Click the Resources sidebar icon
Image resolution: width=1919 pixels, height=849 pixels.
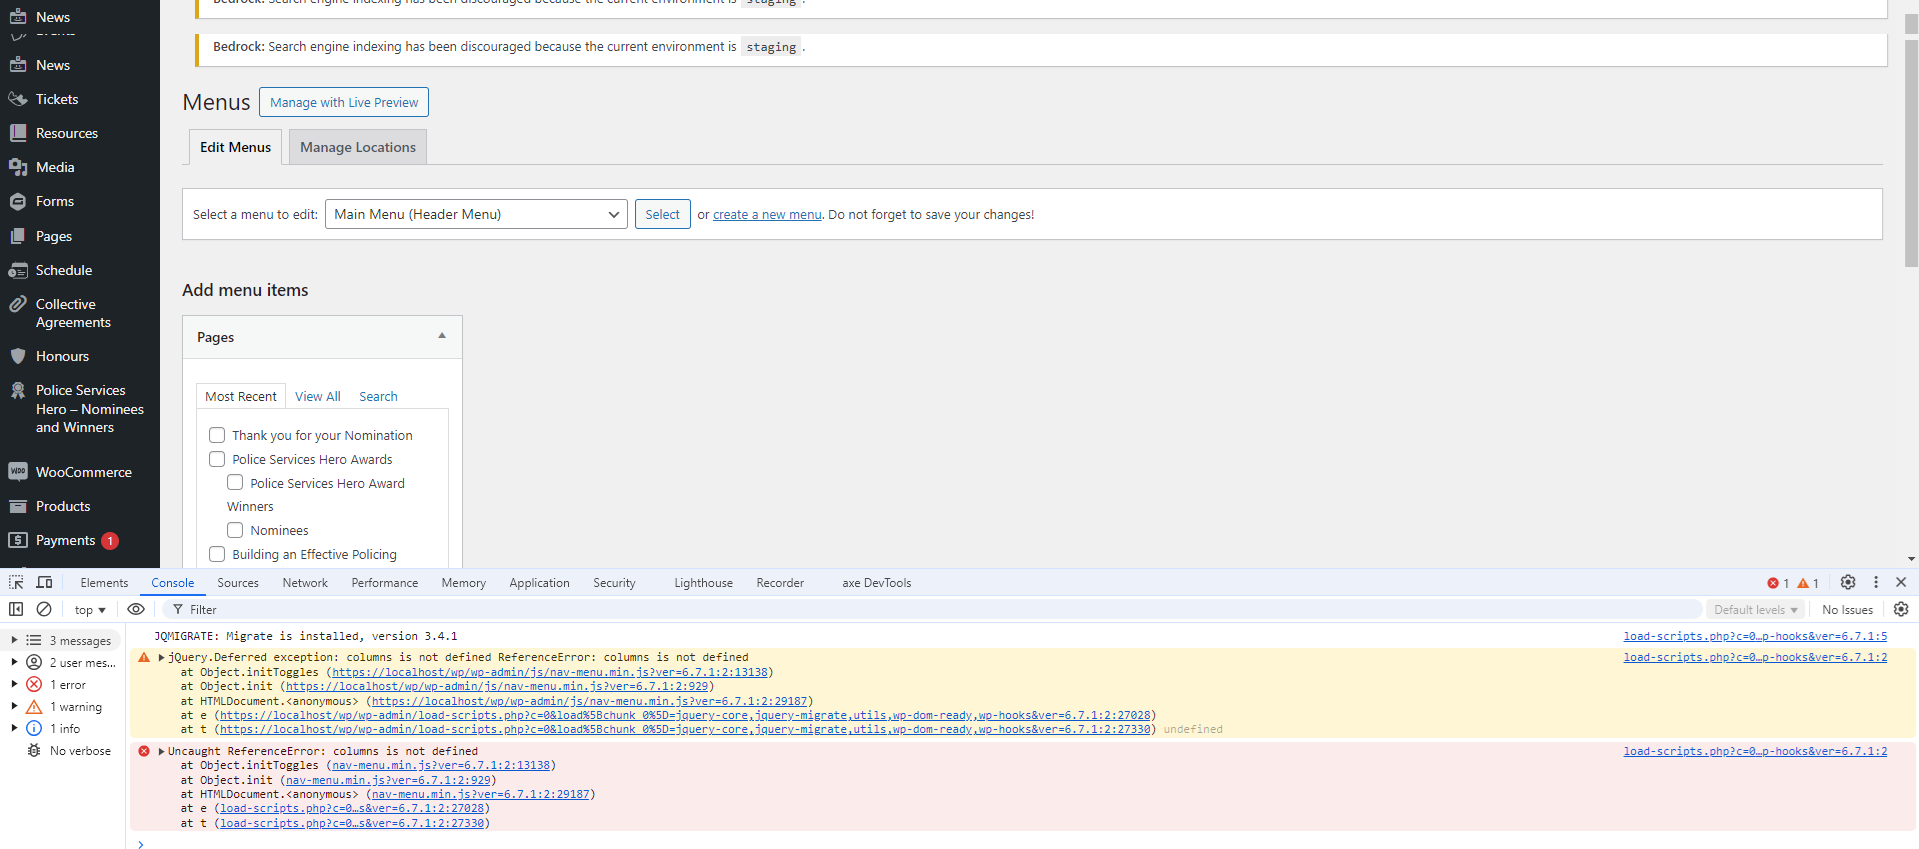click(x=17, y=133)
